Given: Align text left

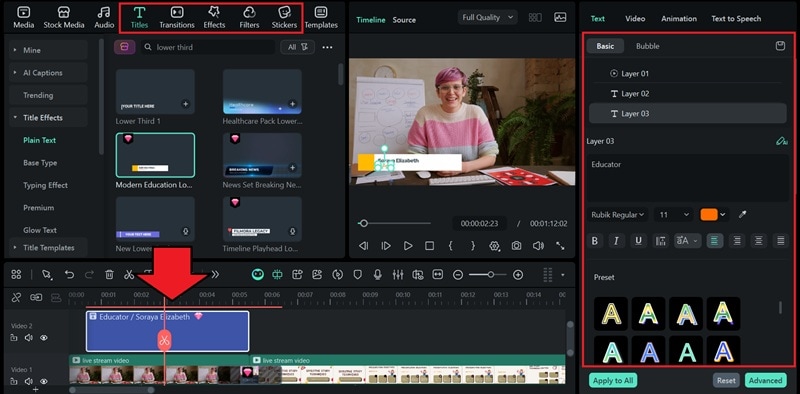Looking at the screenshot, I should click(x=714, y=241).
